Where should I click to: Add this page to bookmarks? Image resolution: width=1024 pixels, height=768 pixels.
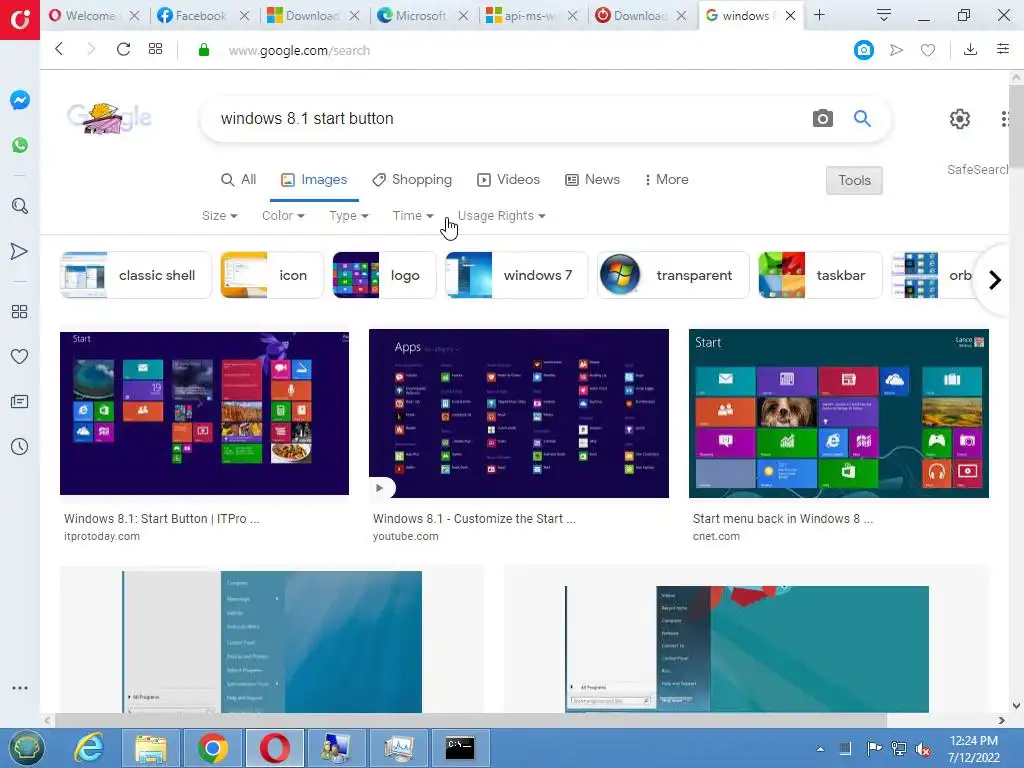click(927, 50)
